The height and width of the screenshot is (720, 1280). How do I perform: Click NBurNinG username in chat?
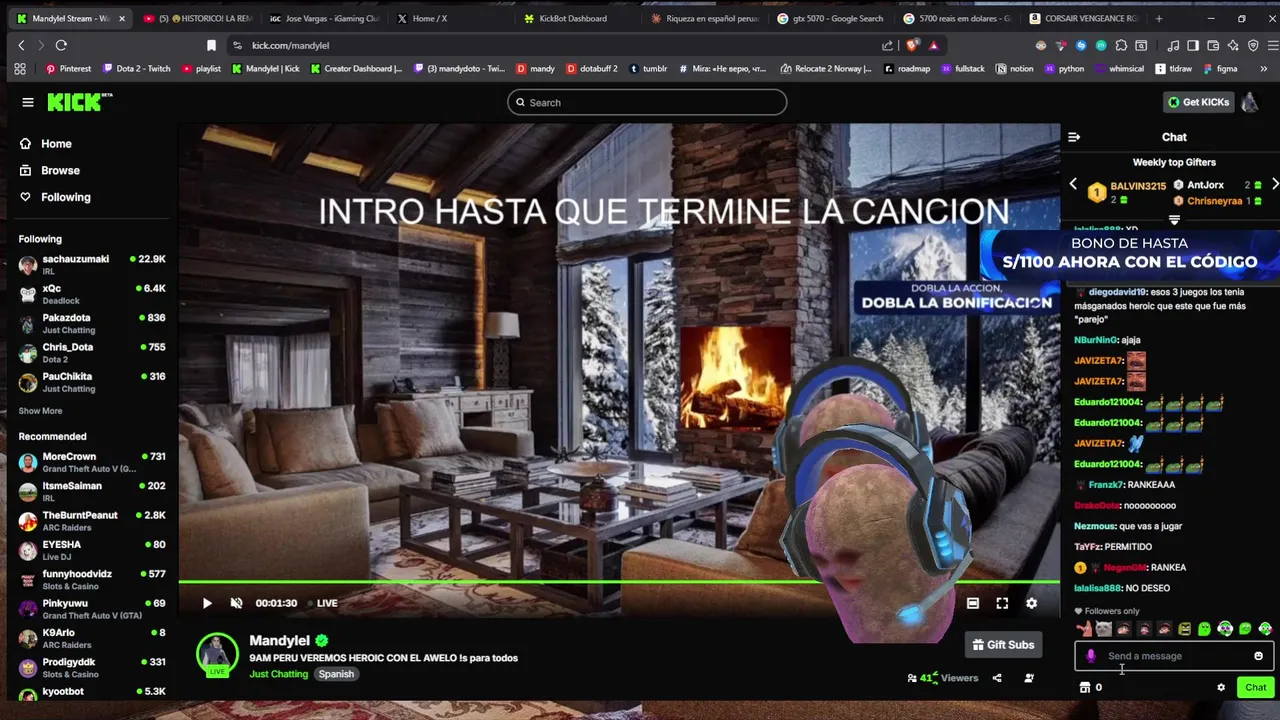pyautogui.click(x=1096, y=340)
